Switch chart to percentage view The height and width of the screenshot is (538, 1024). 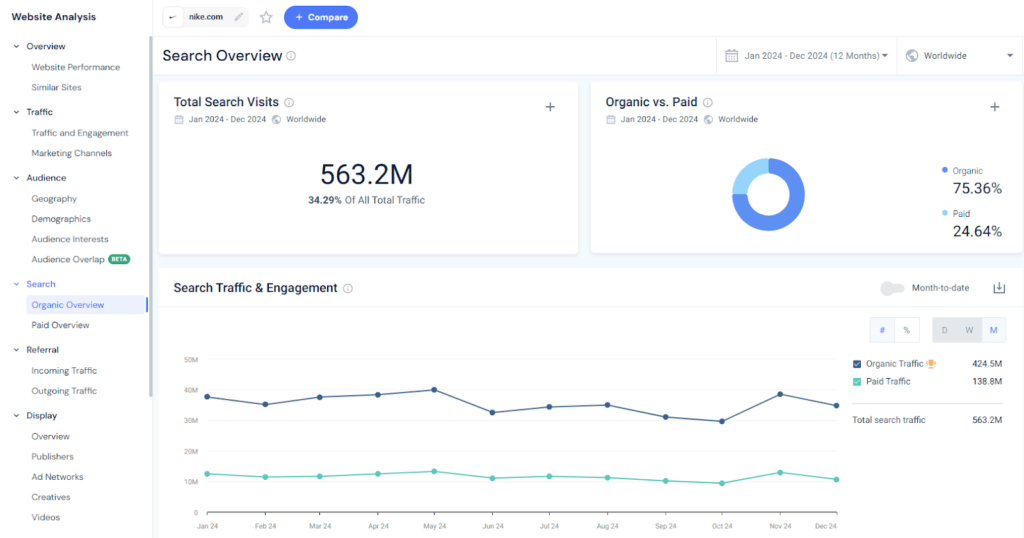pyautogui.click(x=907, y=330)
